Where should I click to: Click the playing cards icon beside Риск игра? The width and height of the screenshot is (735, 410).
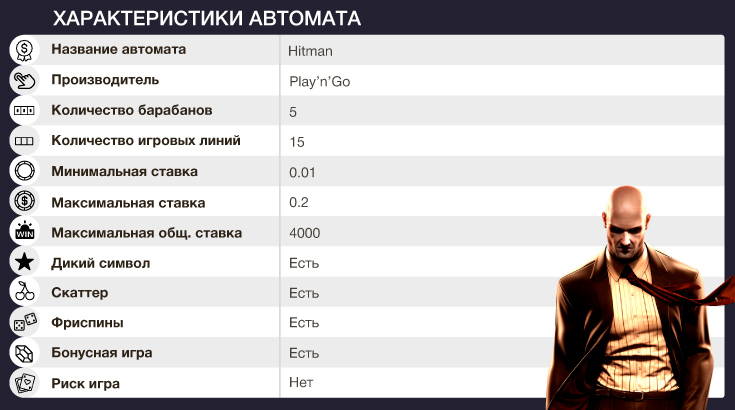click(23, 383)
